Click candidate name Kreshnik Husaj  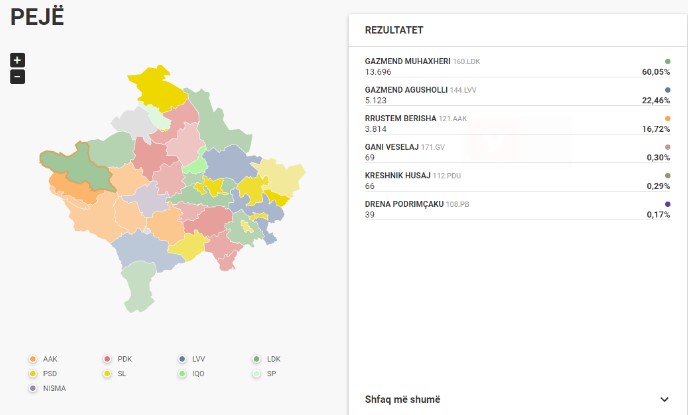398,175
